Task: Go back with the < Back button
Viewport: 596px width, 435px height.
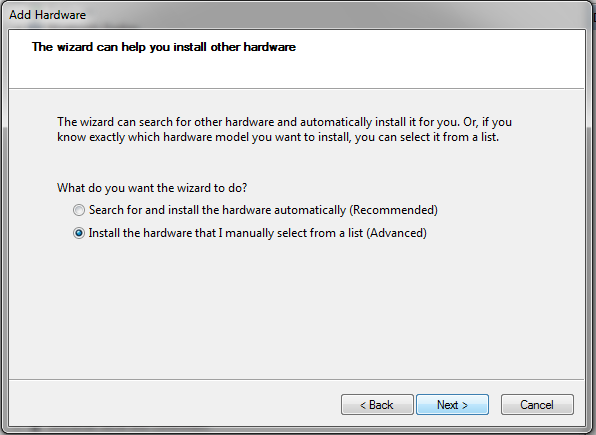Action: [377, 405]
